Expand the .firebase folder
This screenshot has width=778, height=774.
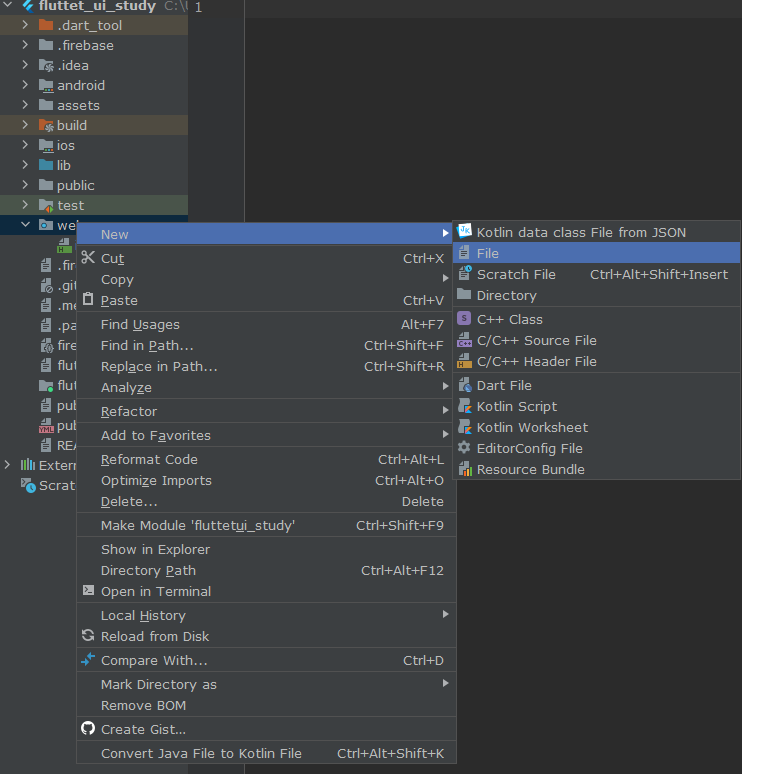(x=25, y=45)
